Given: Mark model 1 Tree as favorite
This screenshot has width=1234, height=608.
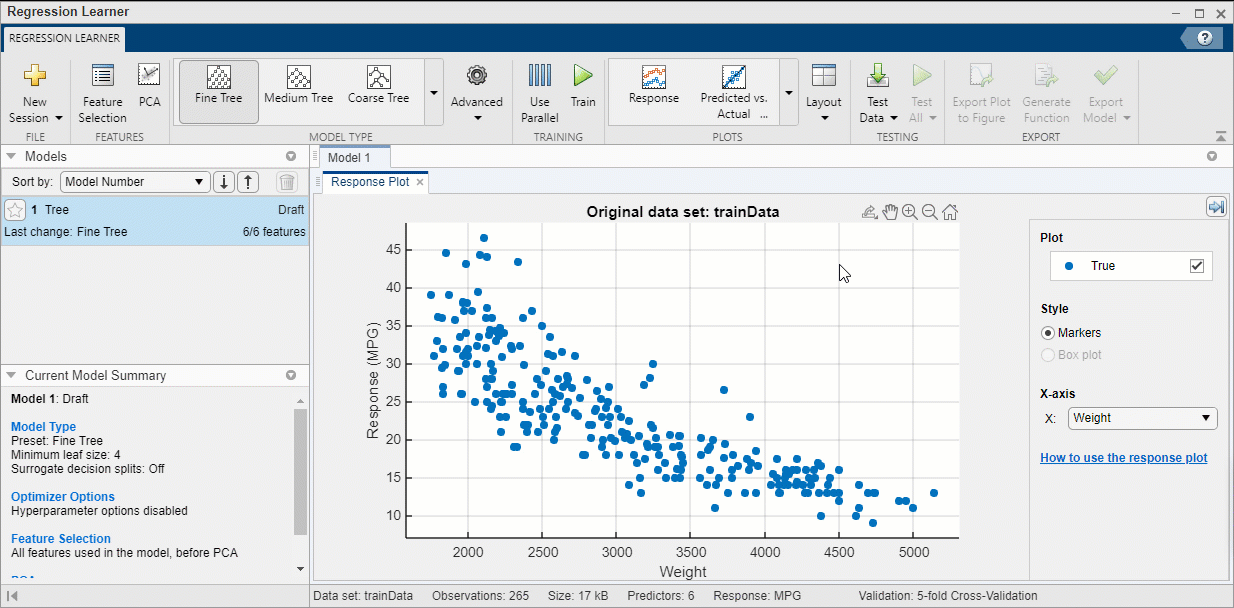Looking at the screenshot, I should [15, 210].
